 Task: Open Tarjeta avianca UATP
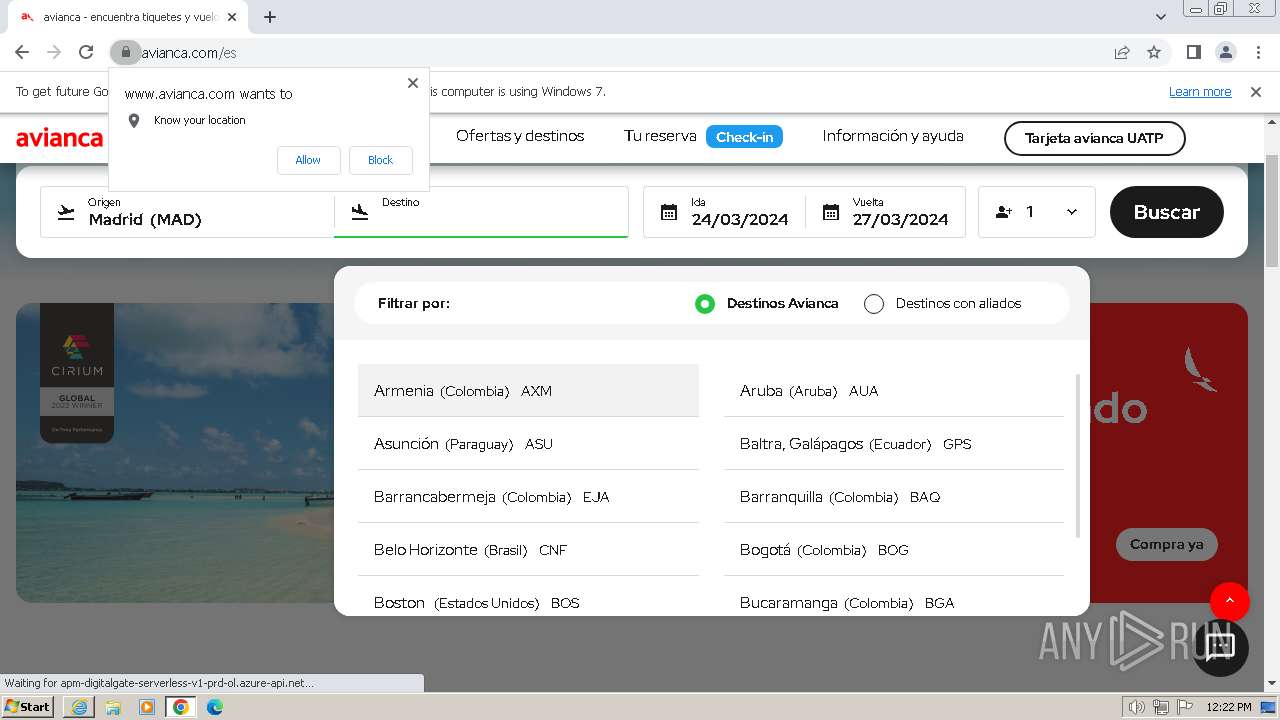1094,138
